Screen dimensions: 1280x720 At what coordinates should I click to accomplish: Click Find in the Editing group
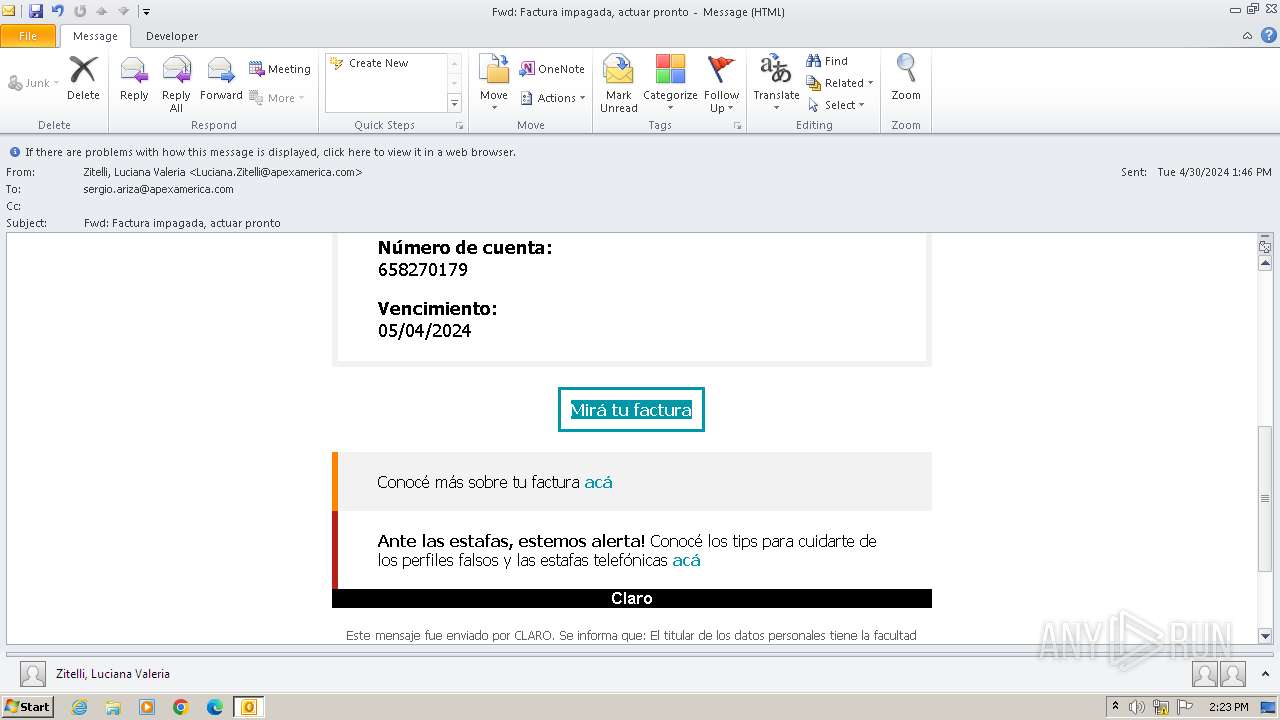click(827, 61)
